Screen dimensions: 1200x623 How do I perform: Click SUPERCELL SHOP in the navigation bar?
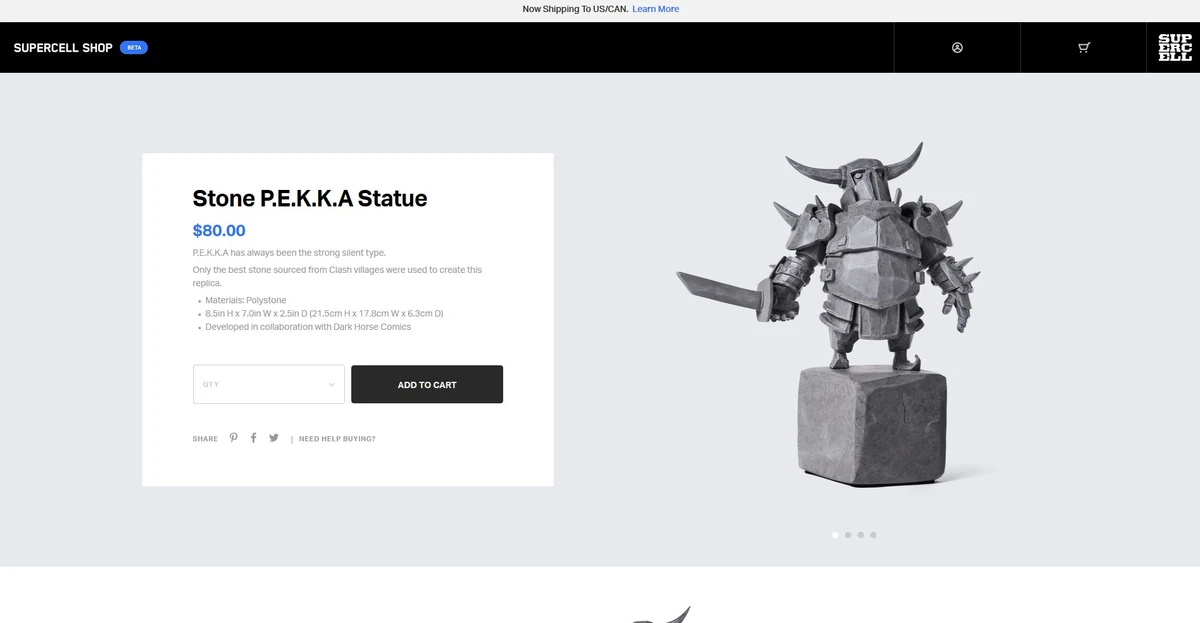[x=63, y=47]
